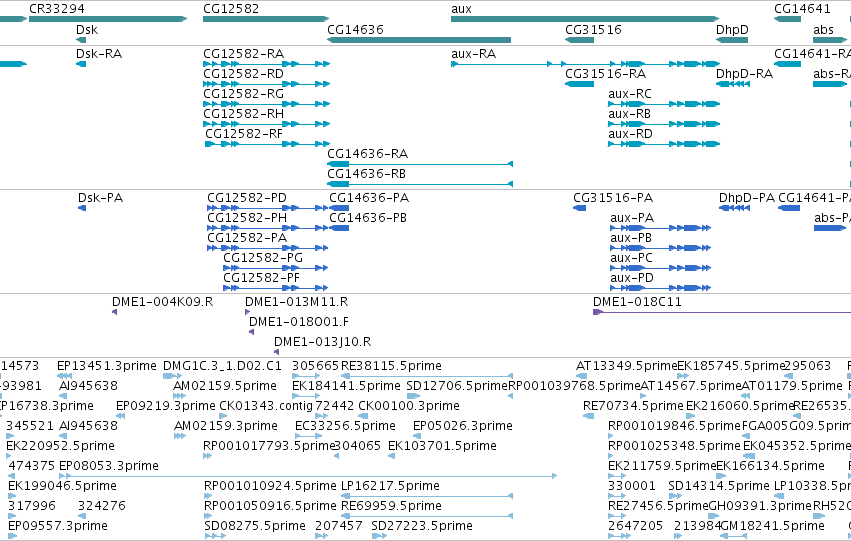
Task: Select the teal CR33294 gene arrow
Action: [x=108, y=19]
